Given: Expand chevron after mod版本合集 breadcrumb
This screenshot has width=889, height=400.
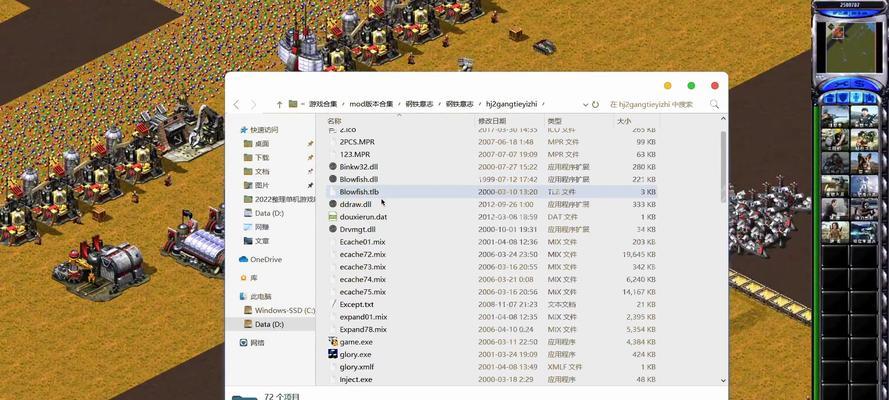Looking at the screenshot, I should (399, 104).
